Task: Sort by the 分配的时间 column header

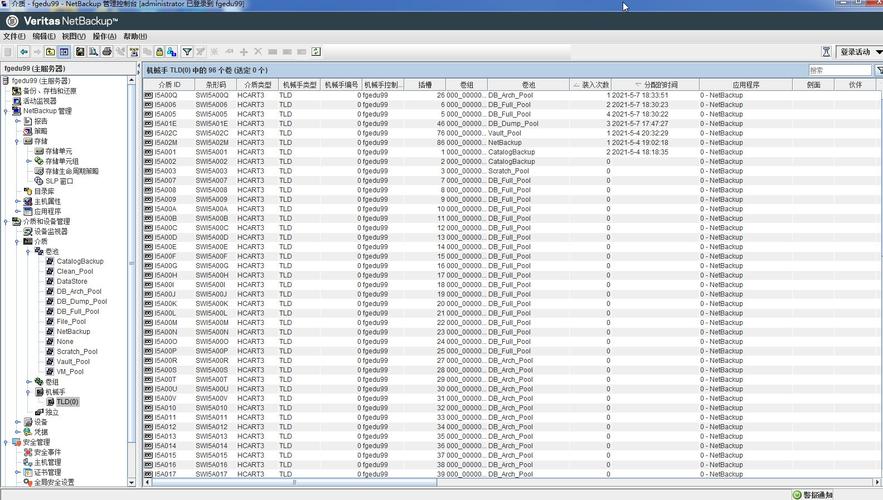Action: pos(656,85)
